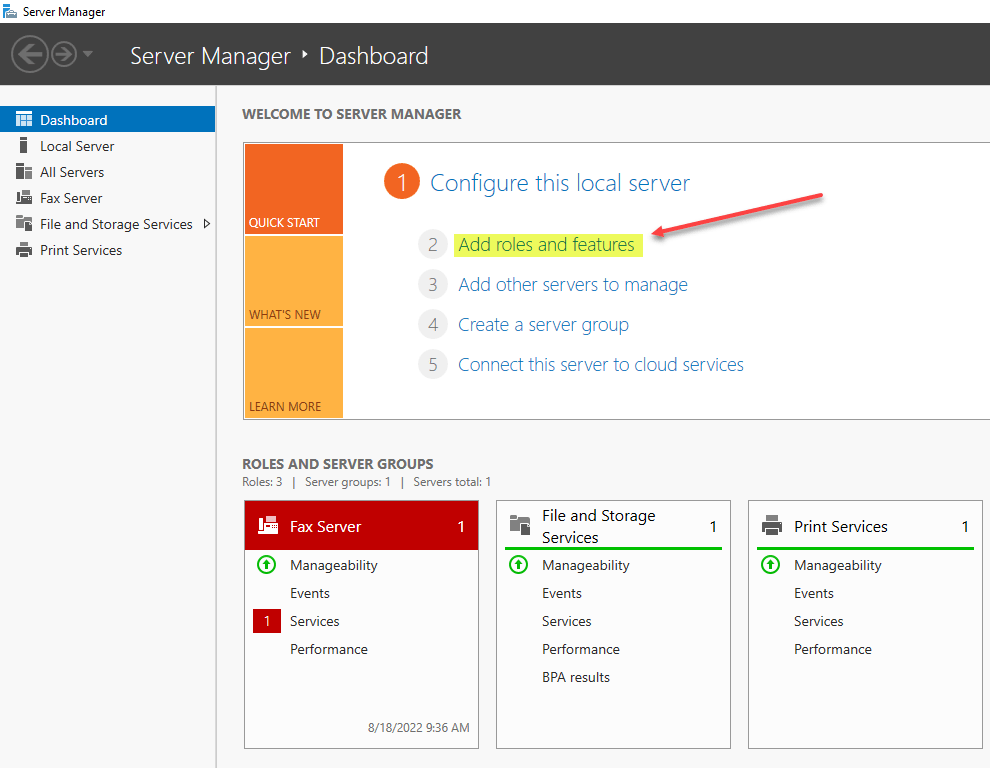The width and height of the screenshot is (990, 768).
Task: Open Events in the Fax Server tile
Action: coord(309,593)
